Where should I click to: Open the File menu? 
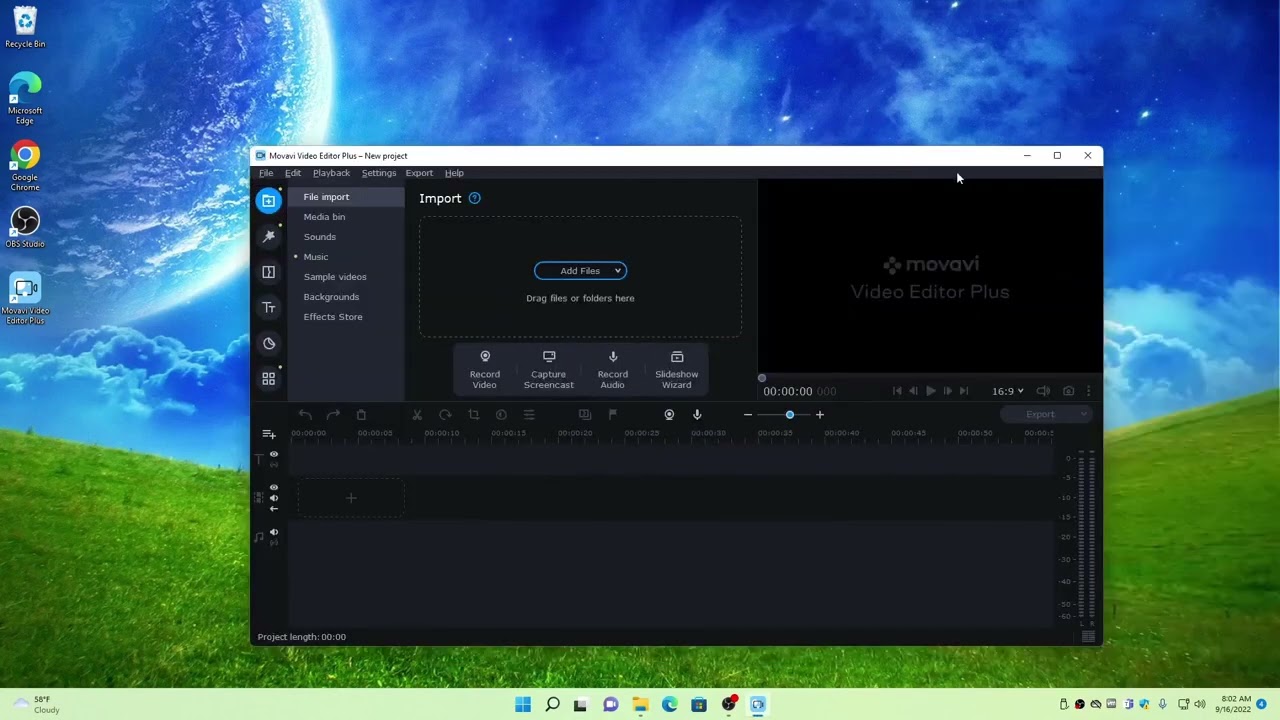pyautogui.click(x=266, y=173)
